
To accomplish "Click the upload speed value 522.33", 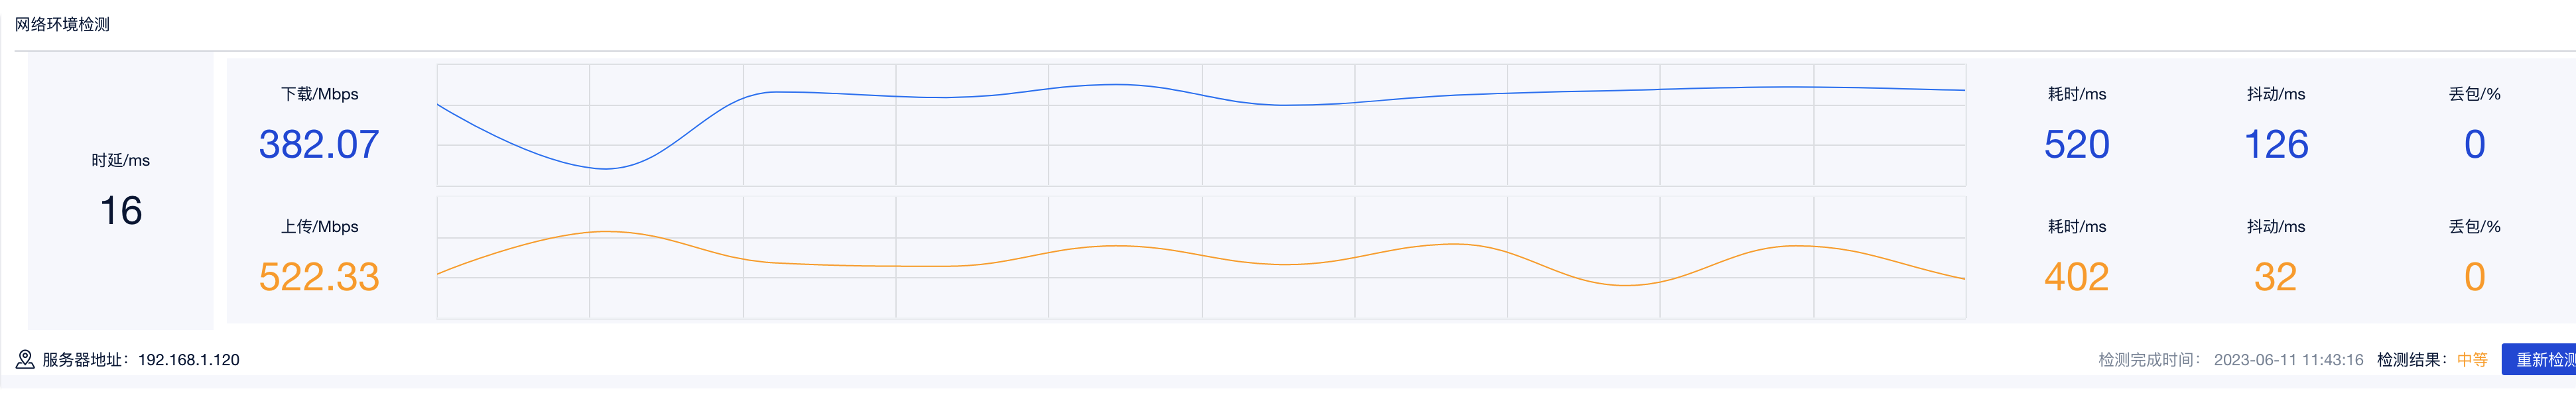I will pos(319,277).
